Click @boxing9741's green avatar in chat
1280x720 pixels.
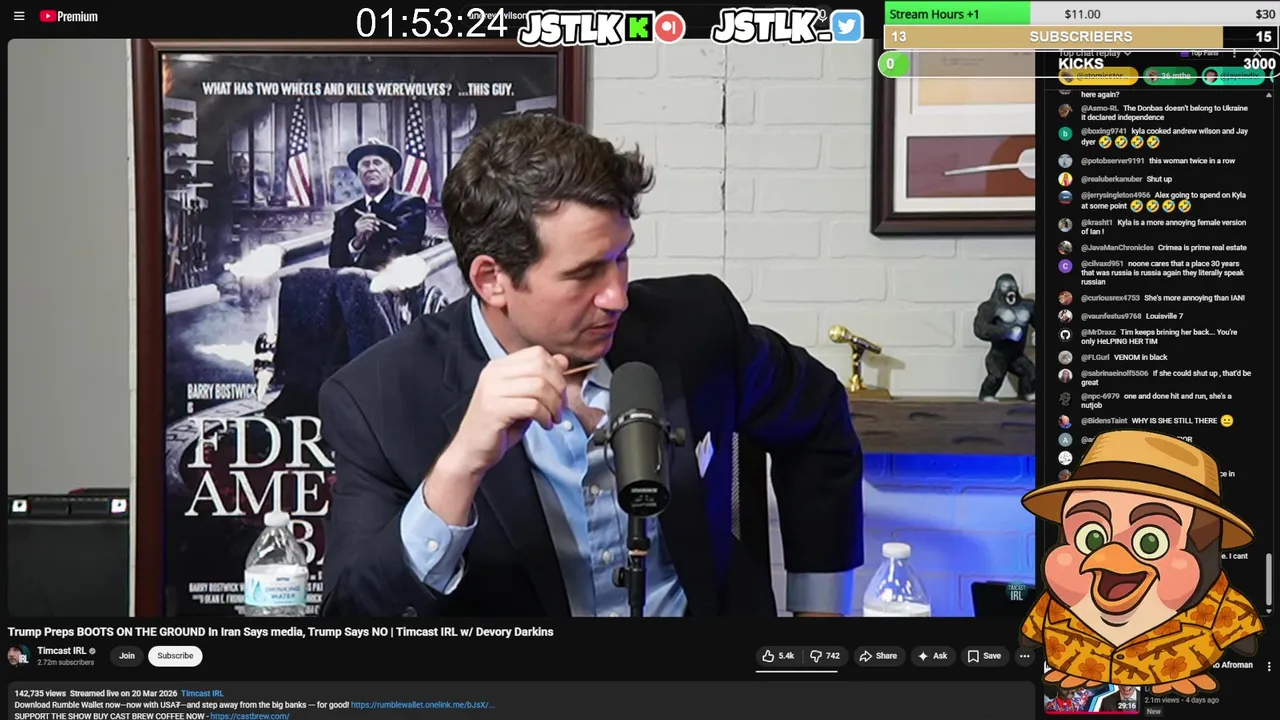1065,134
